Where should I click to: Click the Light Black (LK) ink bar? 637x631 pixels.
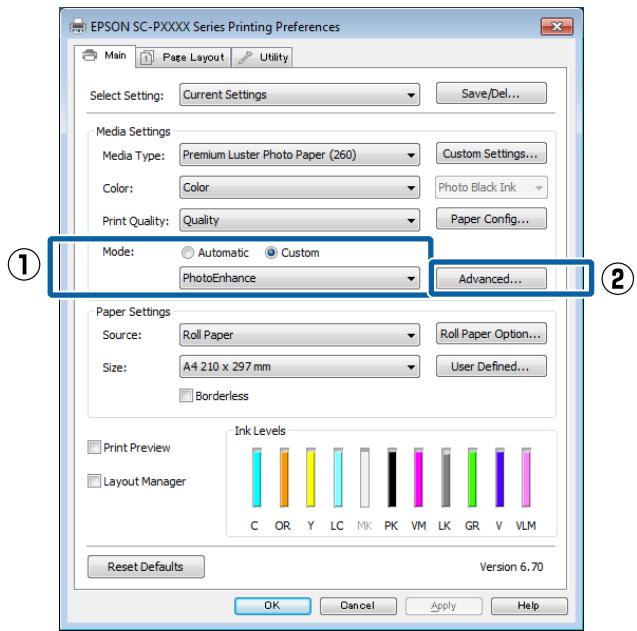point(446,477)
